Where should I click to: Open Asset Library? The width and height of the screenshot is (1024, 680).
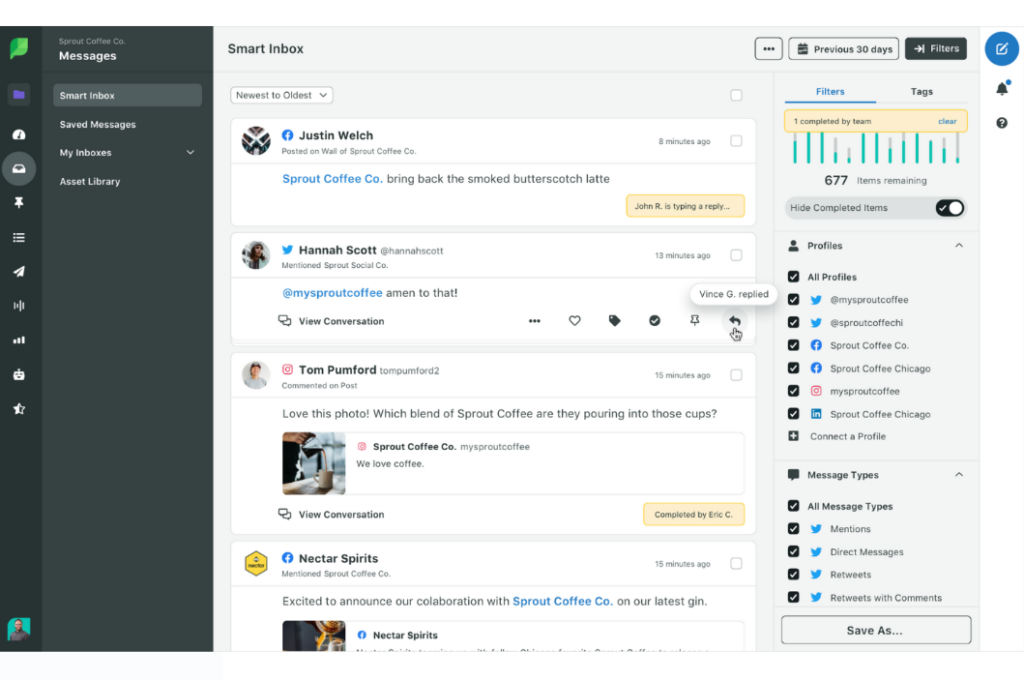(x=90, y=182)
